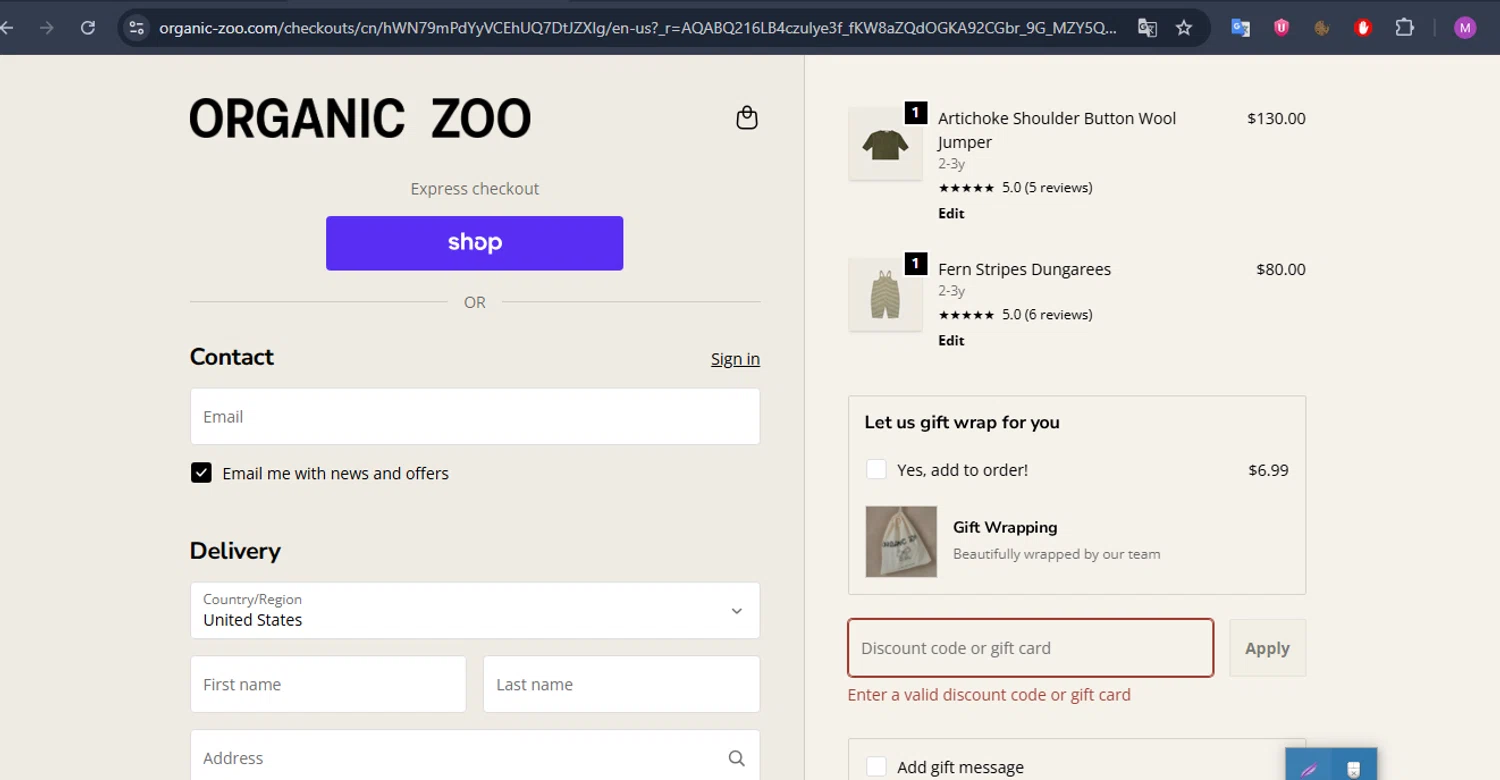
Task: Open the Country/Region dropdown
Action: [x=475, y=610]
